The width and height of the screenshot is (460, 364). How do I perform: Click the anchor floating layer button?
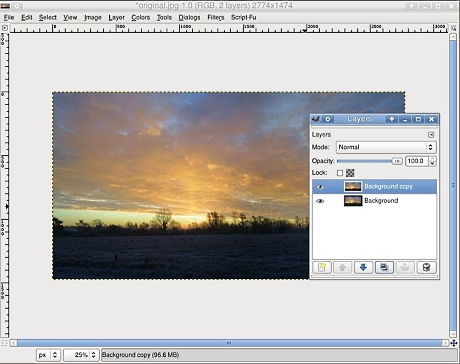click(x=405, y=267)
